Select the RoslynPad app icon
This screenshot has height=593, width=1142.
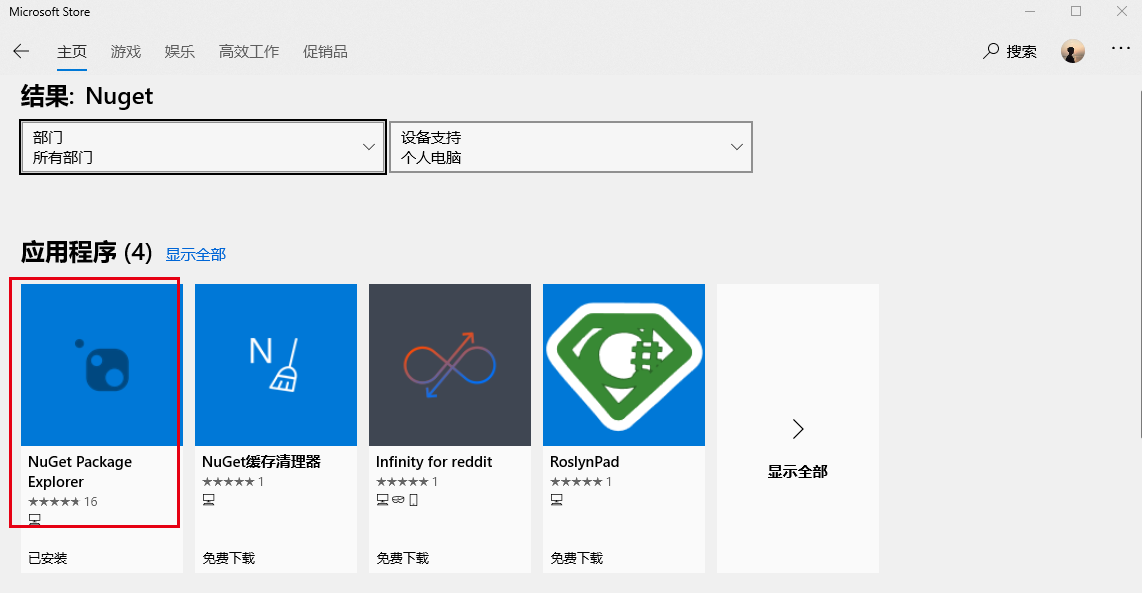point(623,365)
